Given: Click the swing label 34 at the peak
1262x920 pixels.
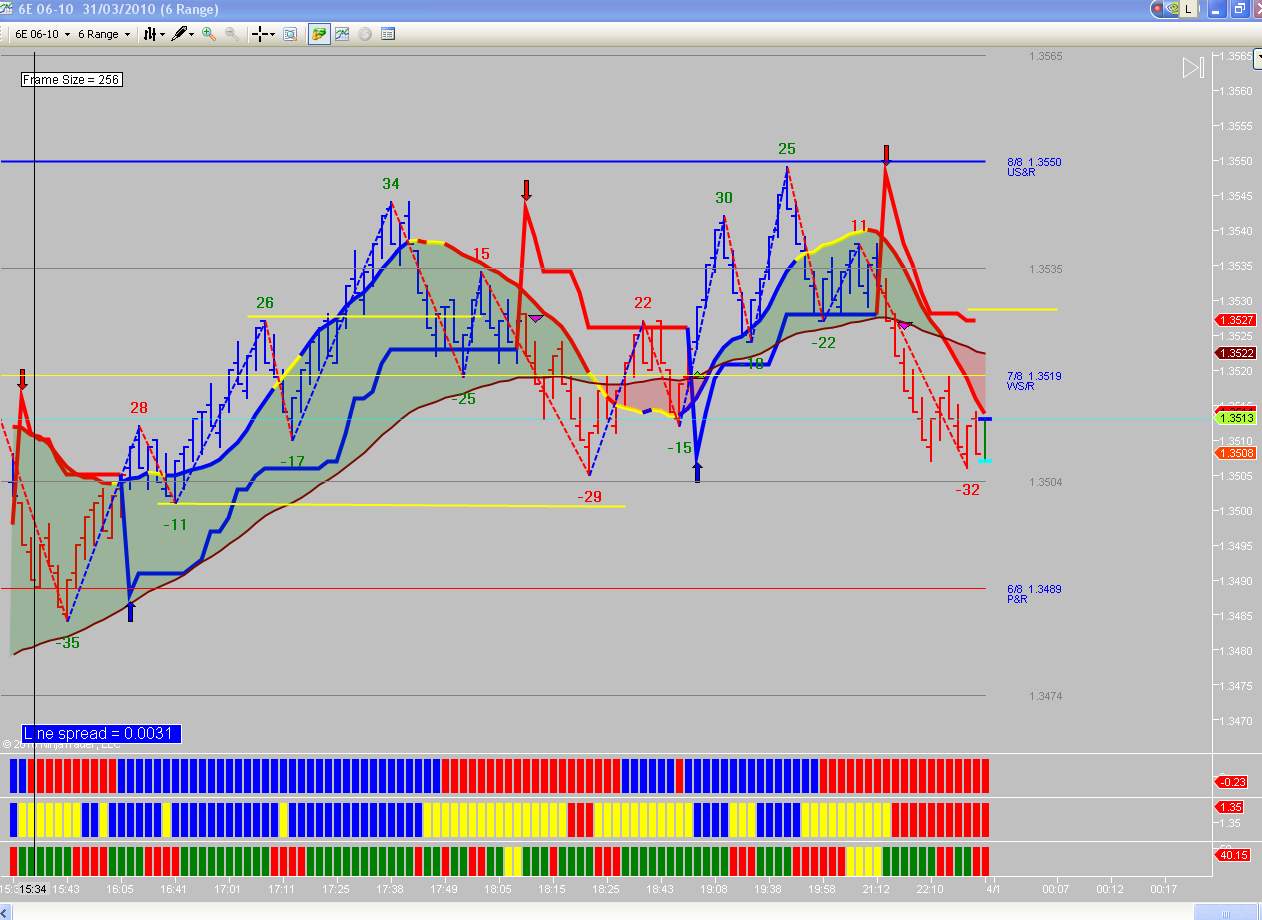Looking at the screenshot, I should [390, 184].
